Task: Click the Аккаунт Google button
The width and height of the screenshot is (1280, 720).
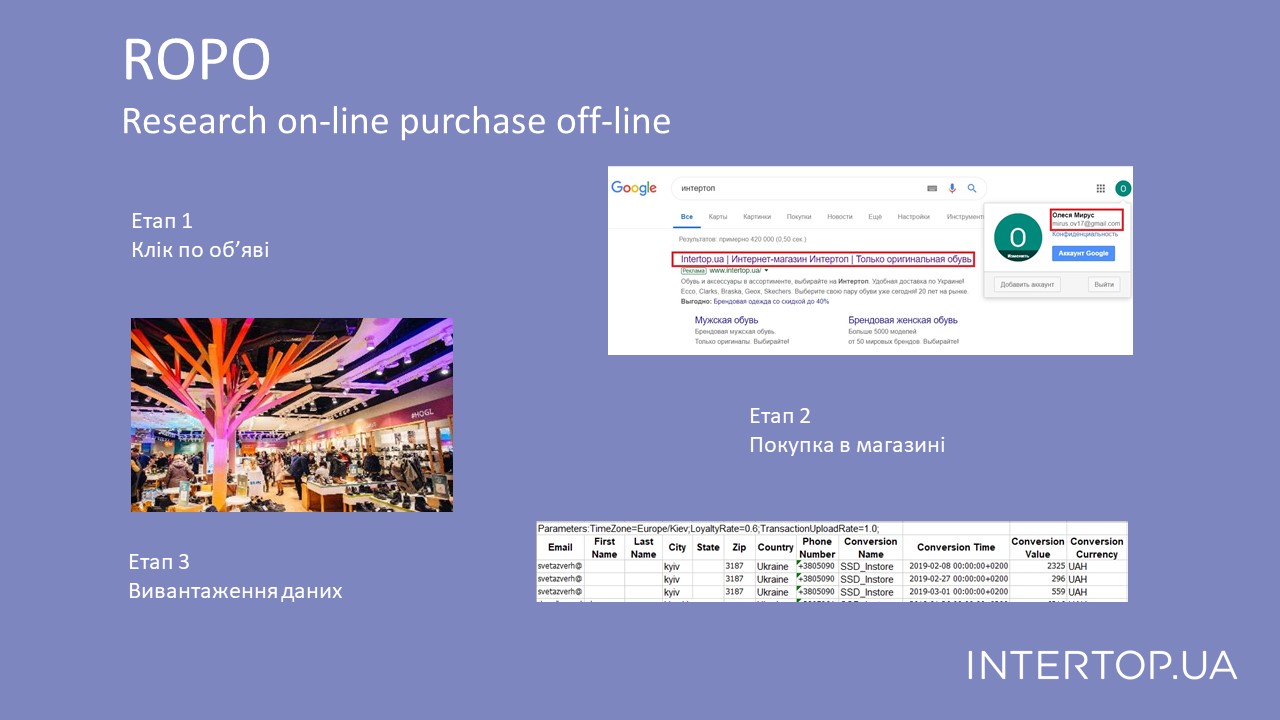Action: point(1083,254)
